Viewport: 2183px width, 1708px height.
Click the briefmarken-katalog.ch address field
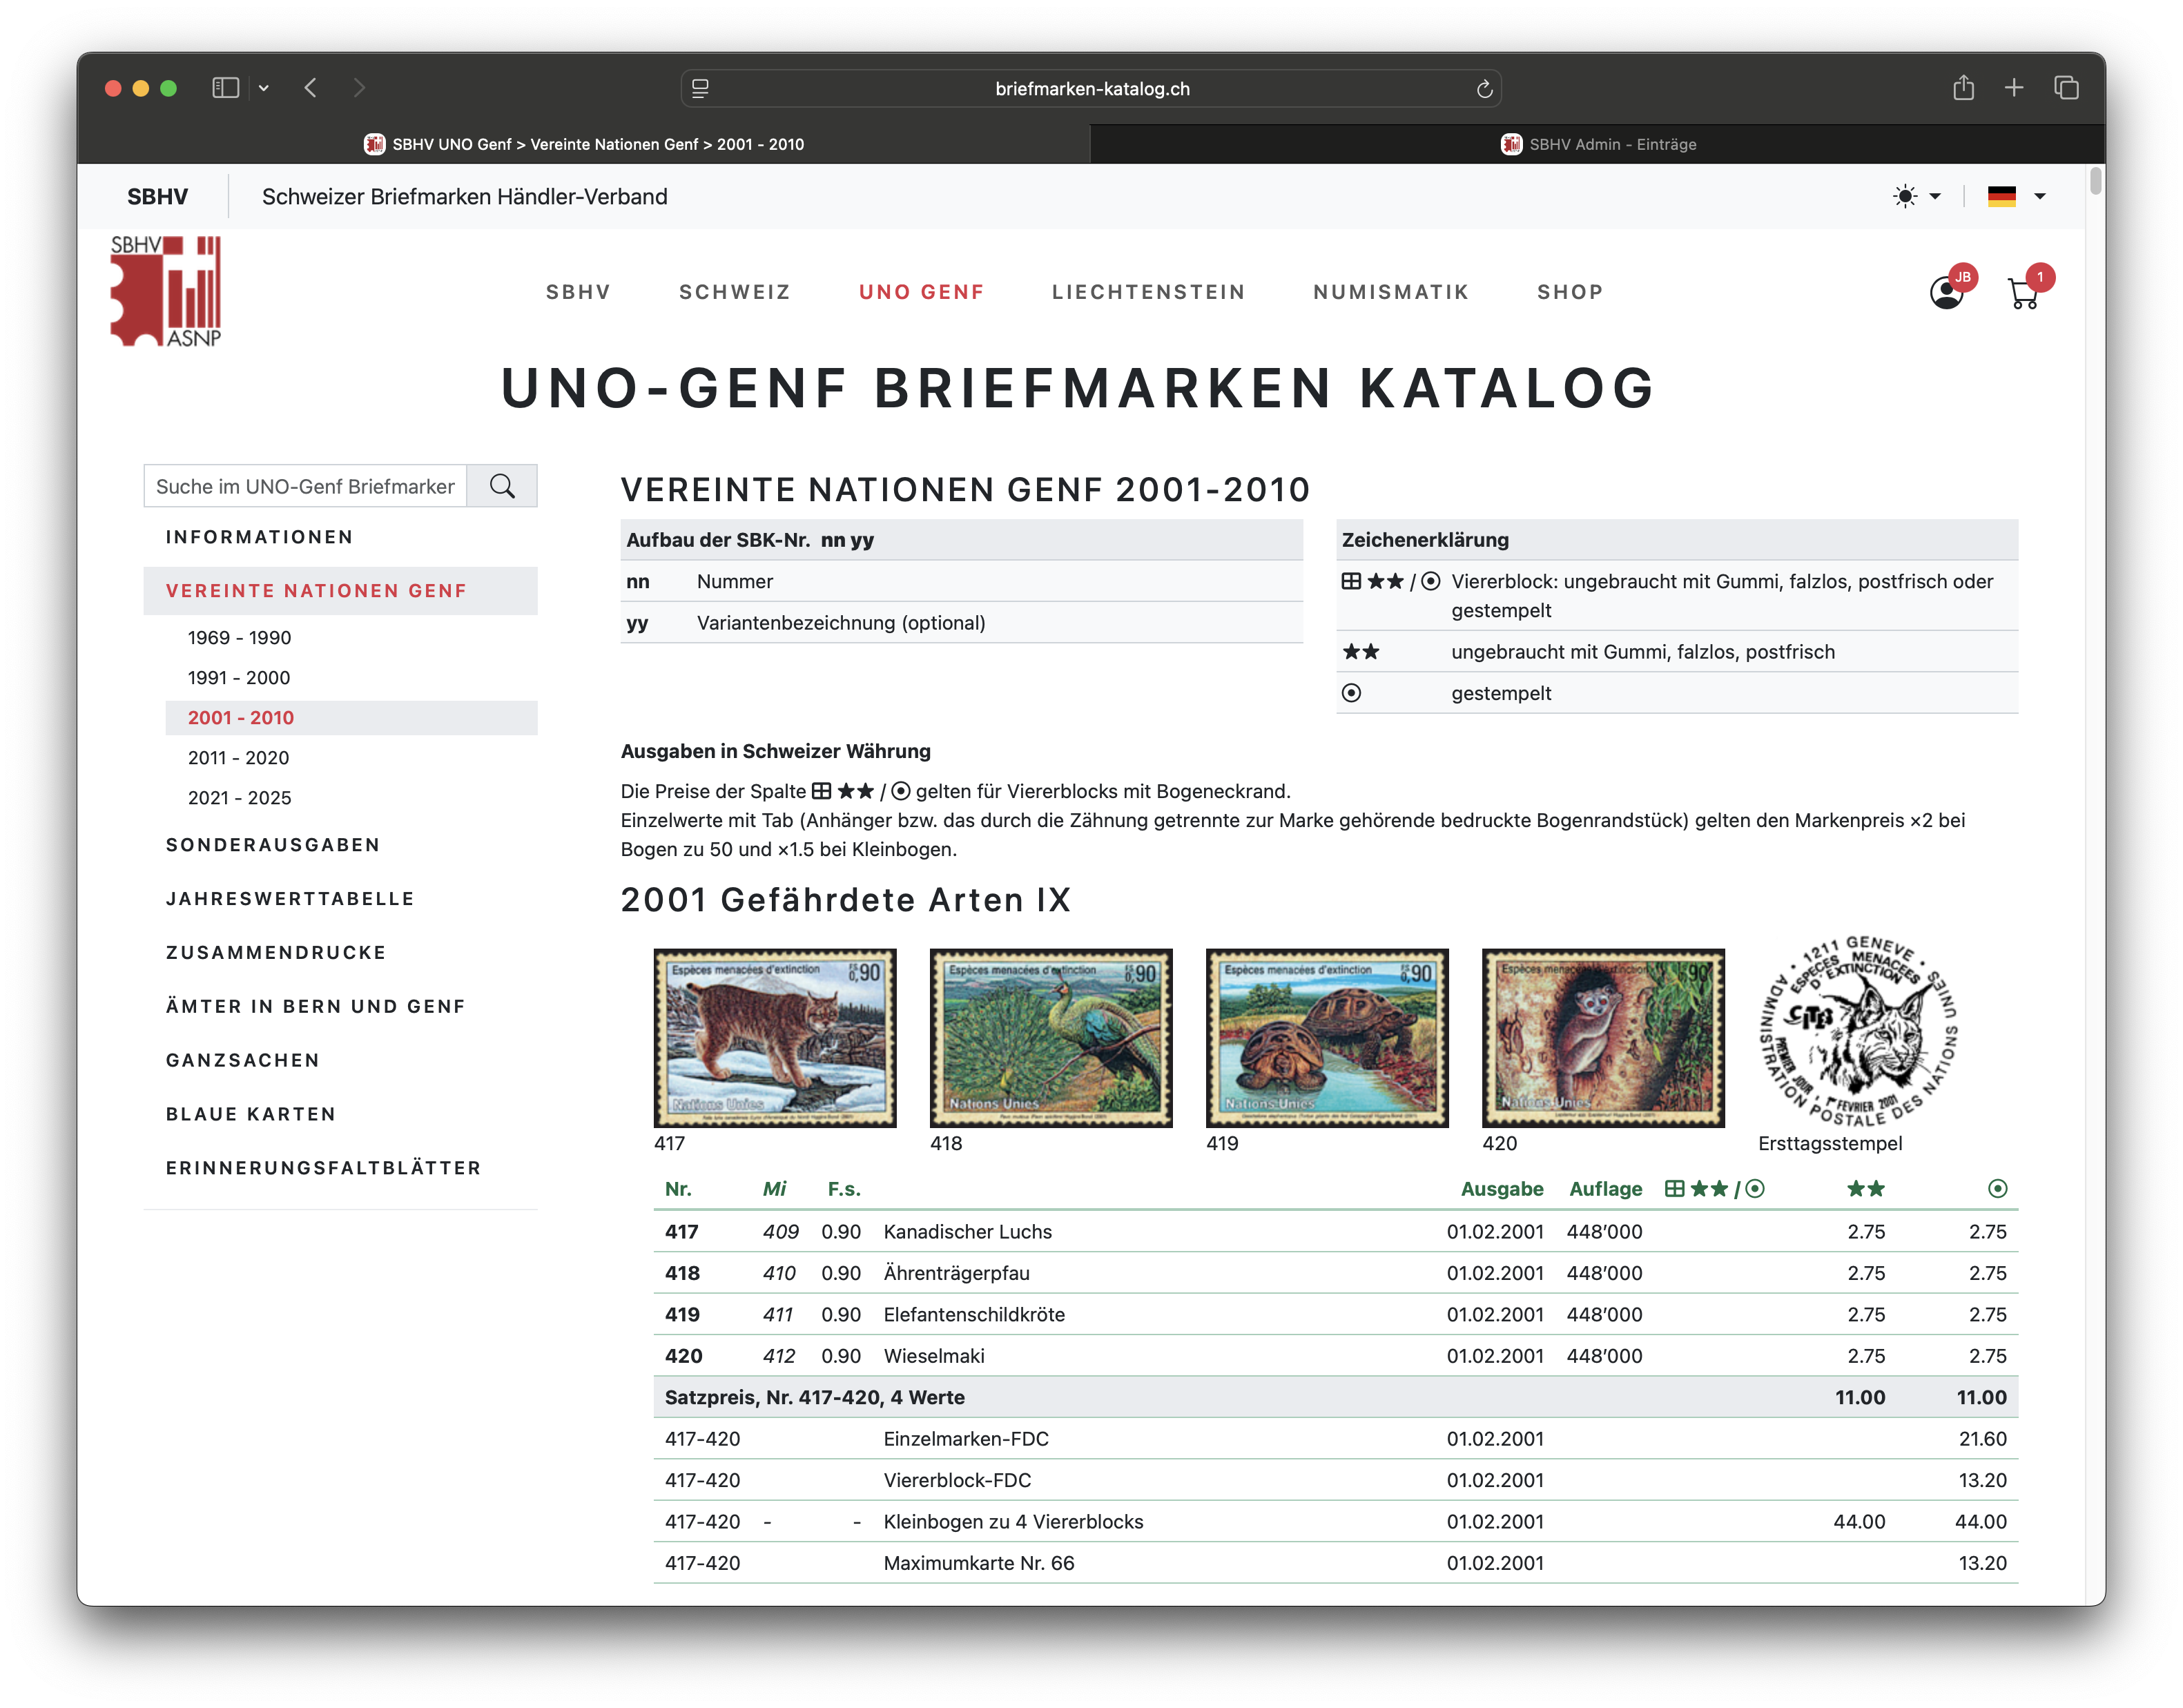pyautogui.click(x=1091, y=88)
